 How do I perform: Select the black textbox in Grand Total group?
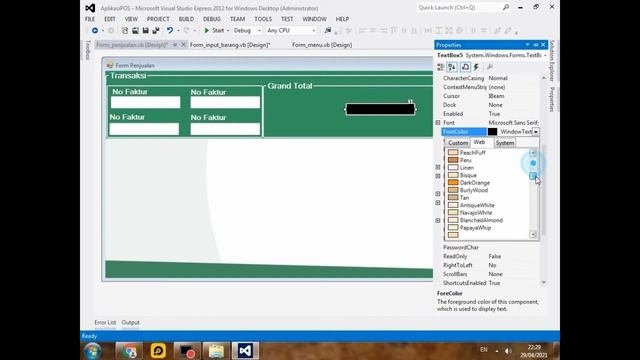[380, 109]
